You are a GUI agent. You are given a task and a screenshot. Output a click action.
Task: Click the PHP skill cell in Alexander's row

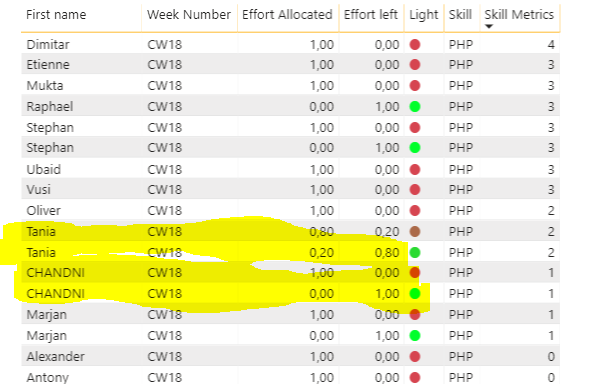pyautogui.click(x=461, y=357)
